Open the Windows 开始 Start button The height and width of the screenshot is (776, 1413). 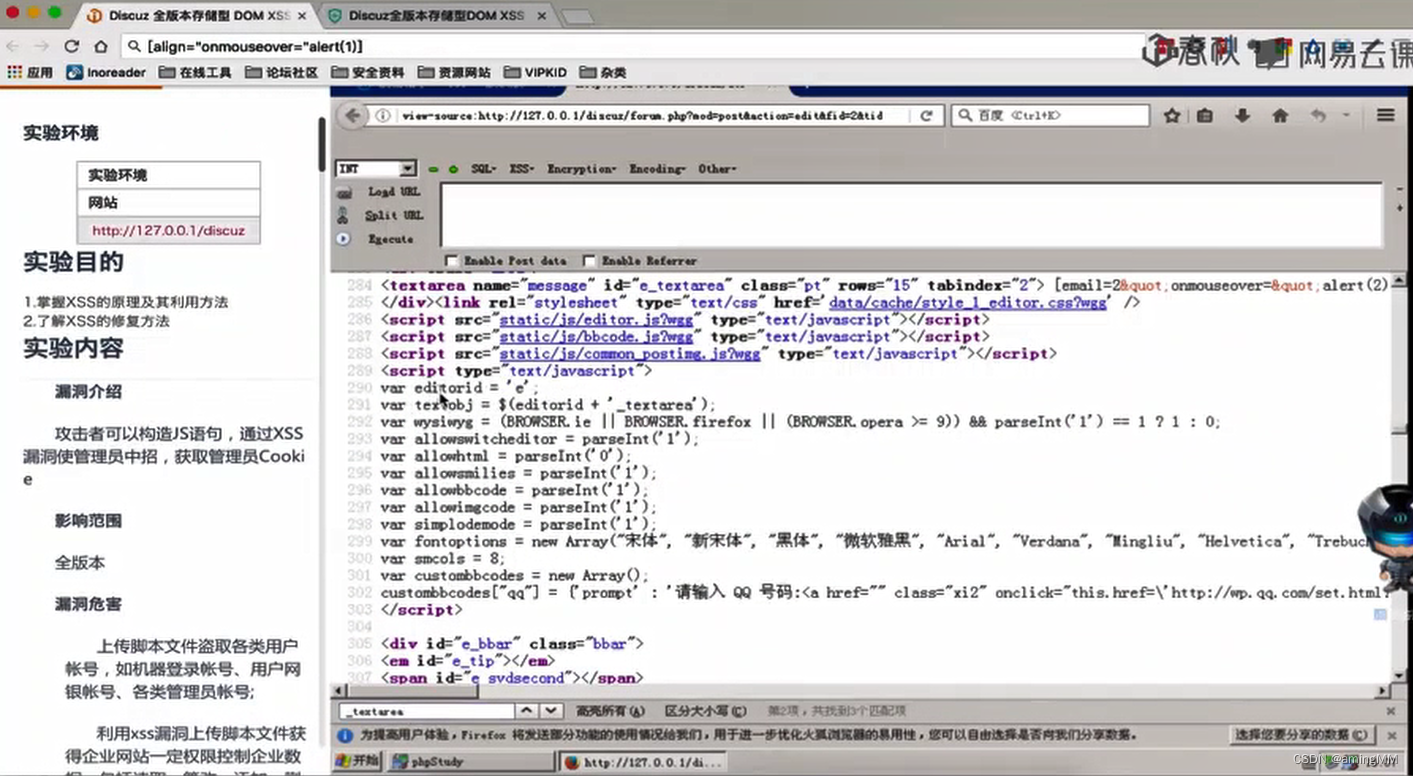(x=357, y=761)
